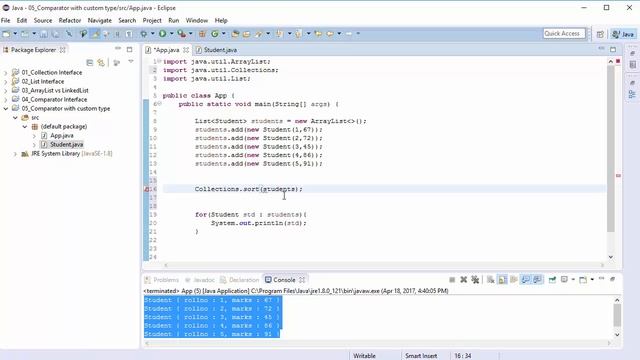This screenshot has height=360, width=640.
Task: Switch to the Student.java editor tab
Action: (x=216, y=50)
